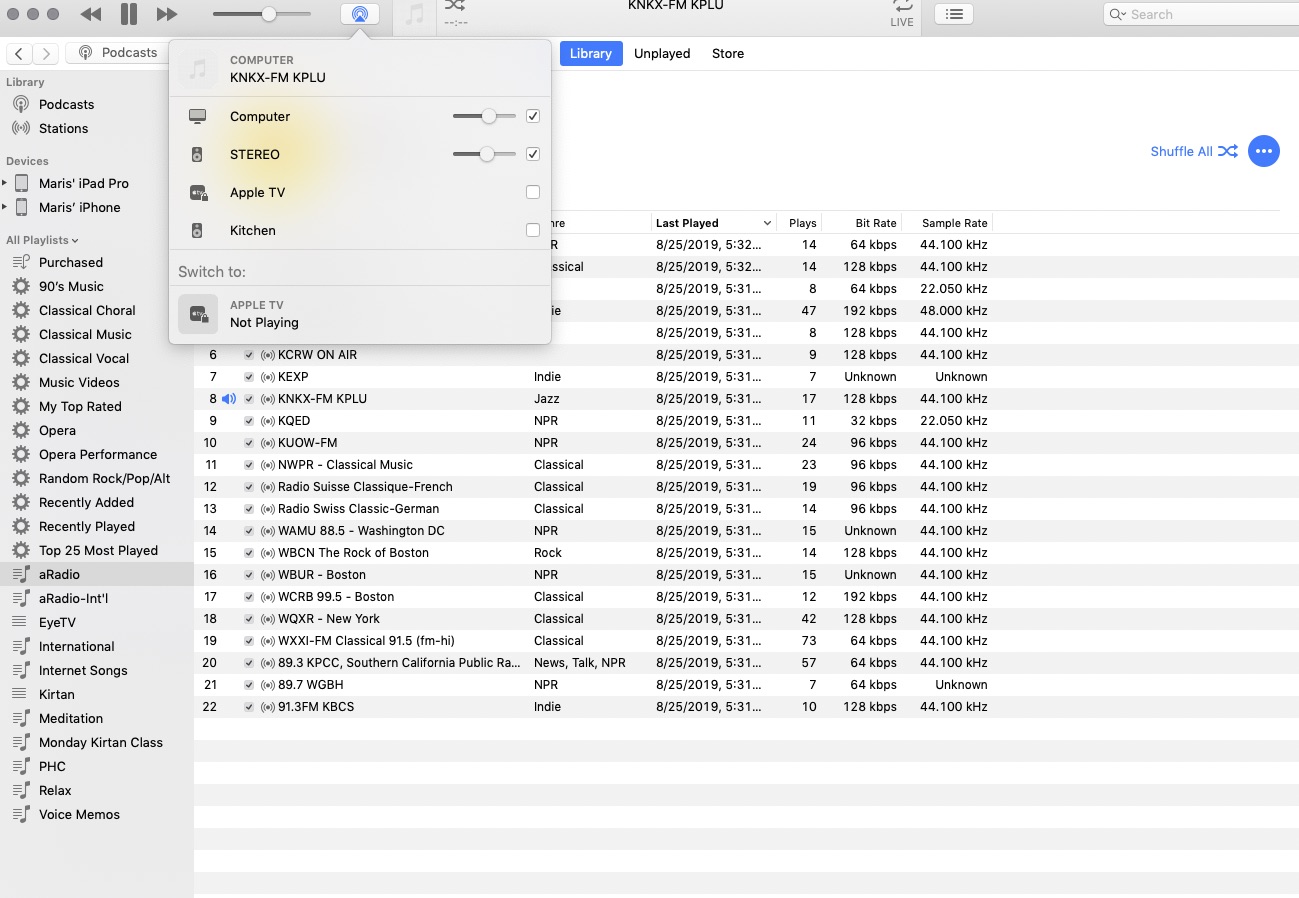Click Shuffle All
The width and height of the screenshot is (1299, 898).
[1194, 151]
